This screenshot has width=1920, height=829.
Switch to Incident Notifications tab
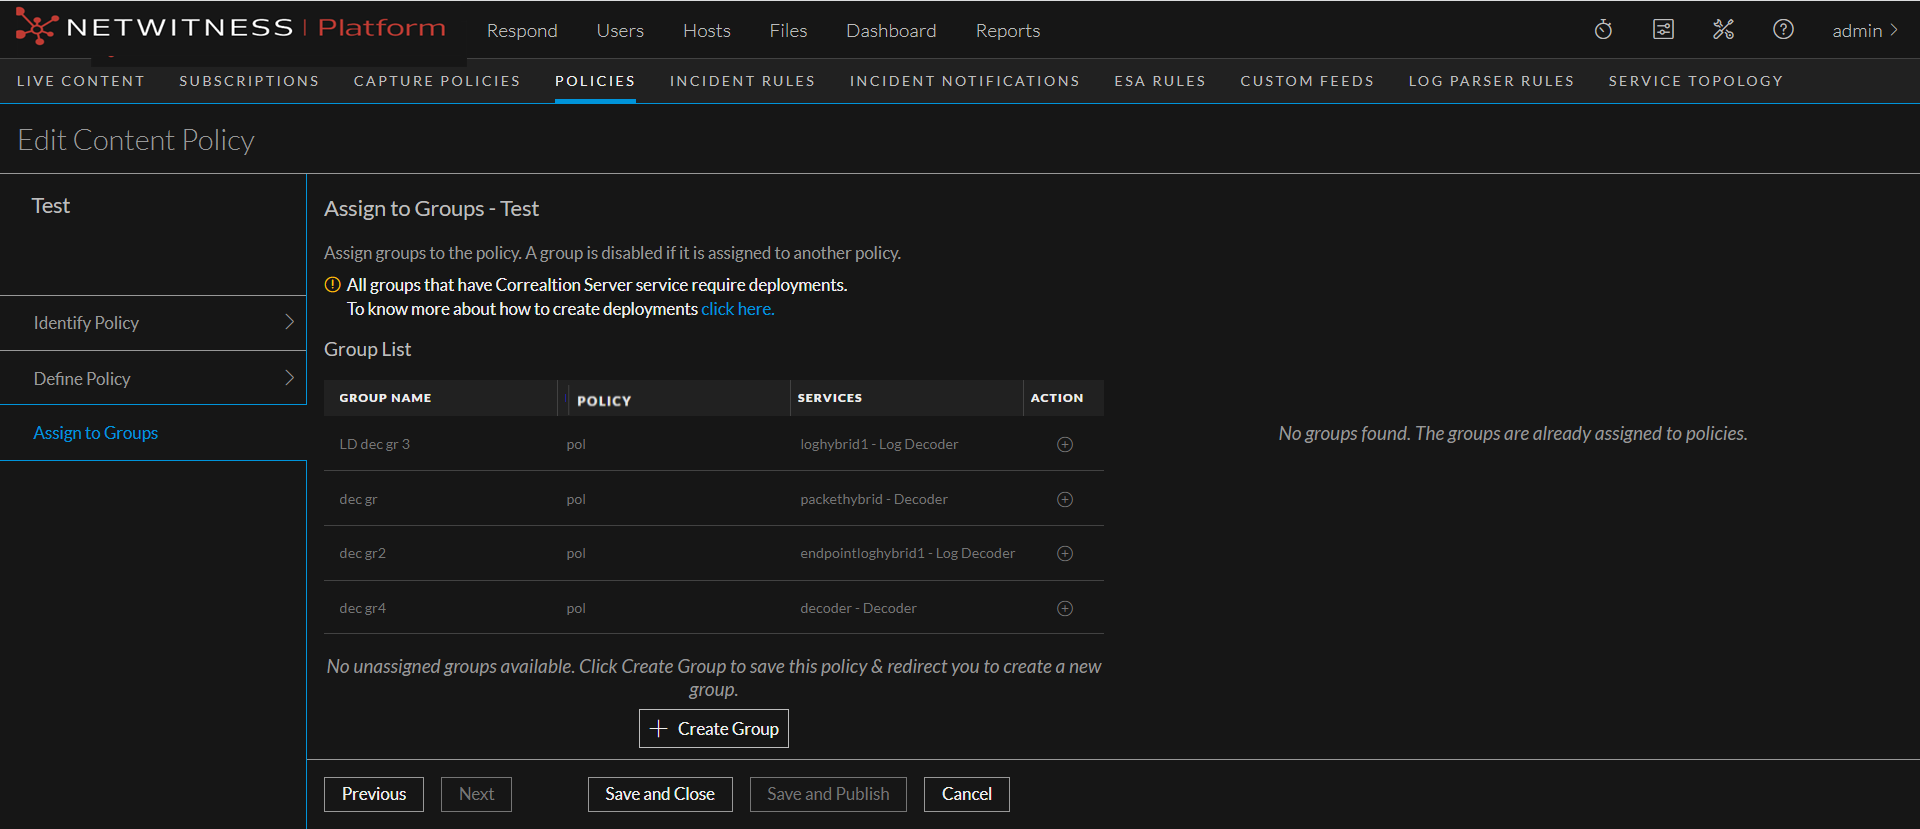(x=965, y=81)
